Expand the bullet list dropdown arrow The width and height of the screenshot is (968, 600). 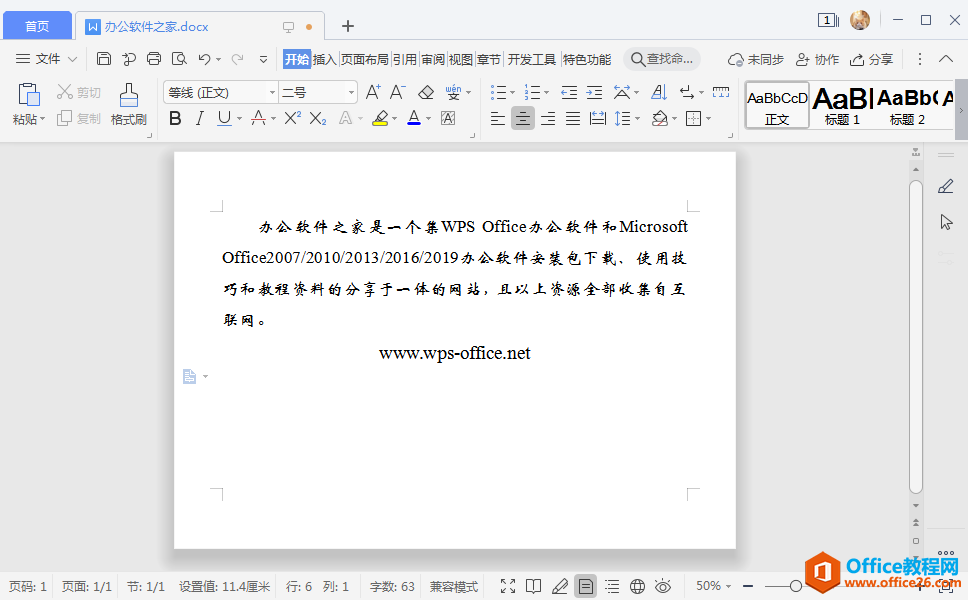(x=512, y=93)
